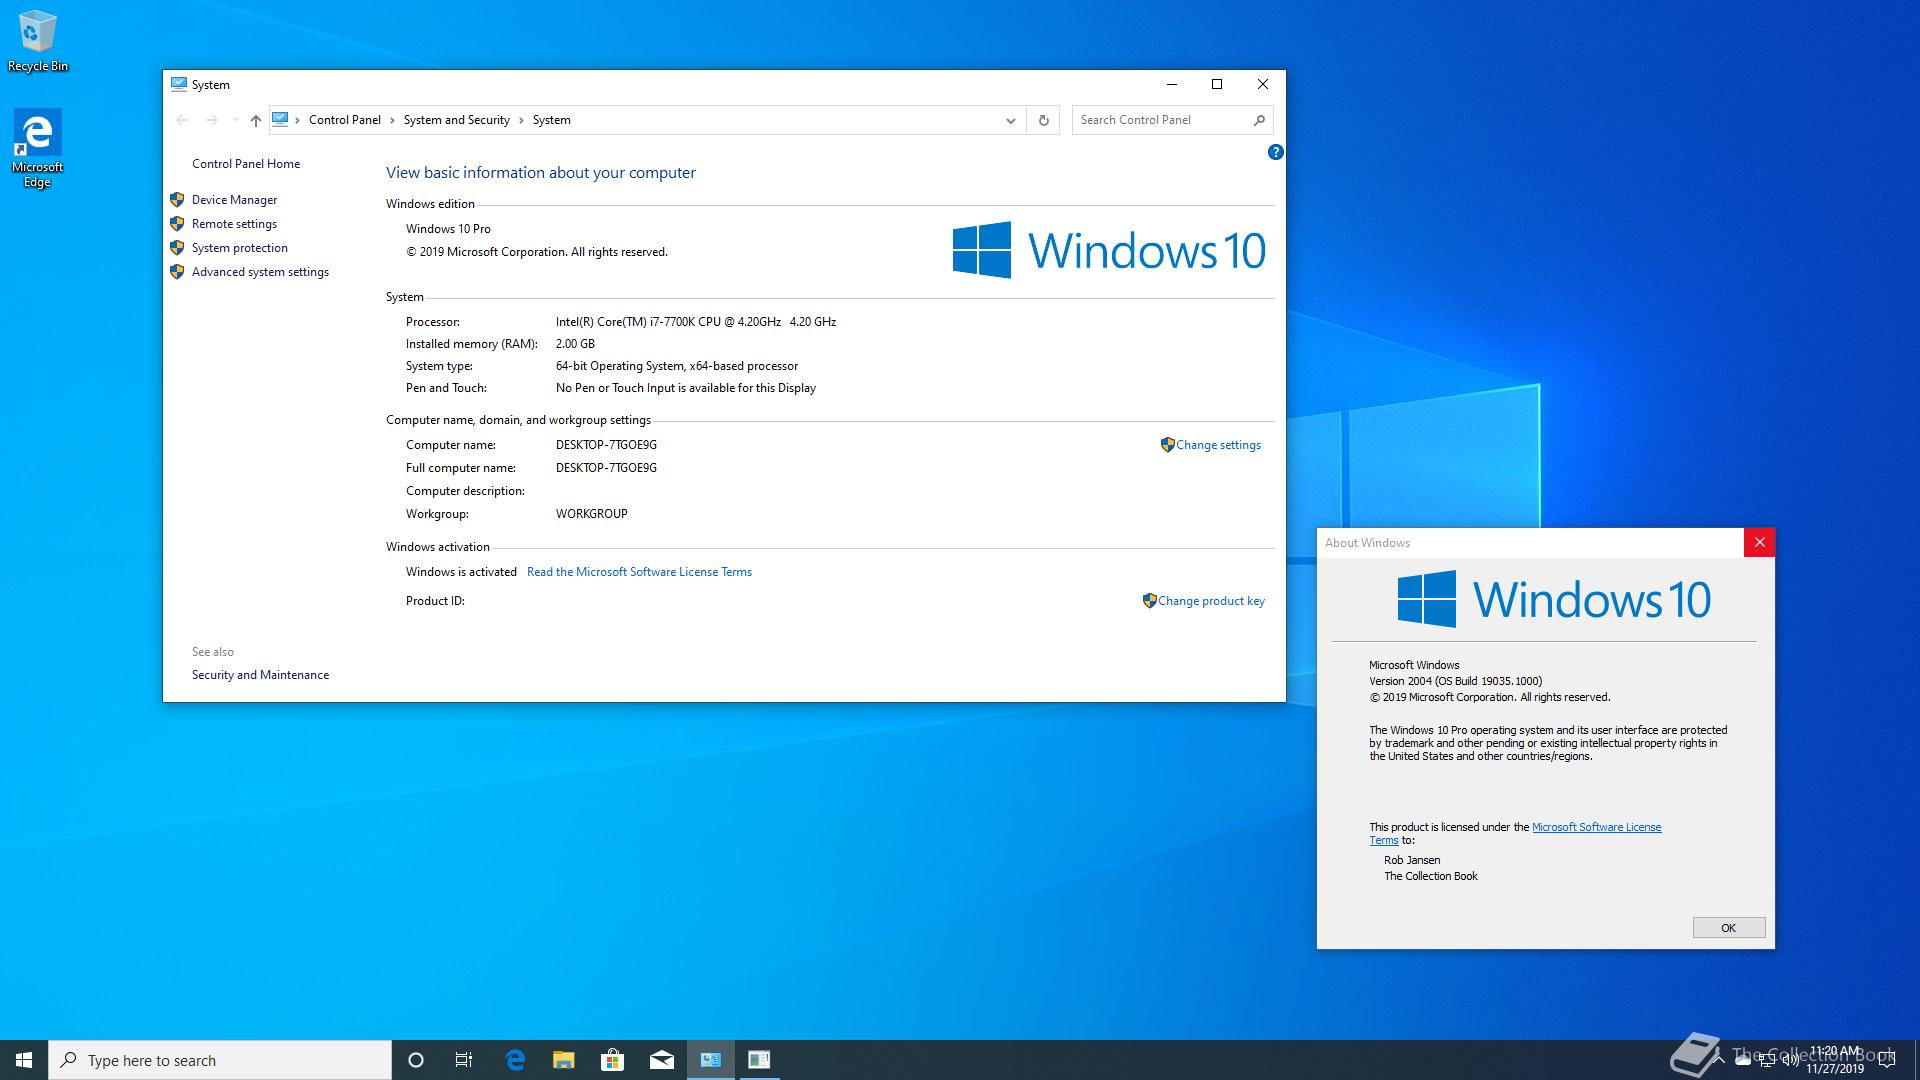
Task: Expand the chevron after Control Panel breadcrumb
Action: point(392,120)
